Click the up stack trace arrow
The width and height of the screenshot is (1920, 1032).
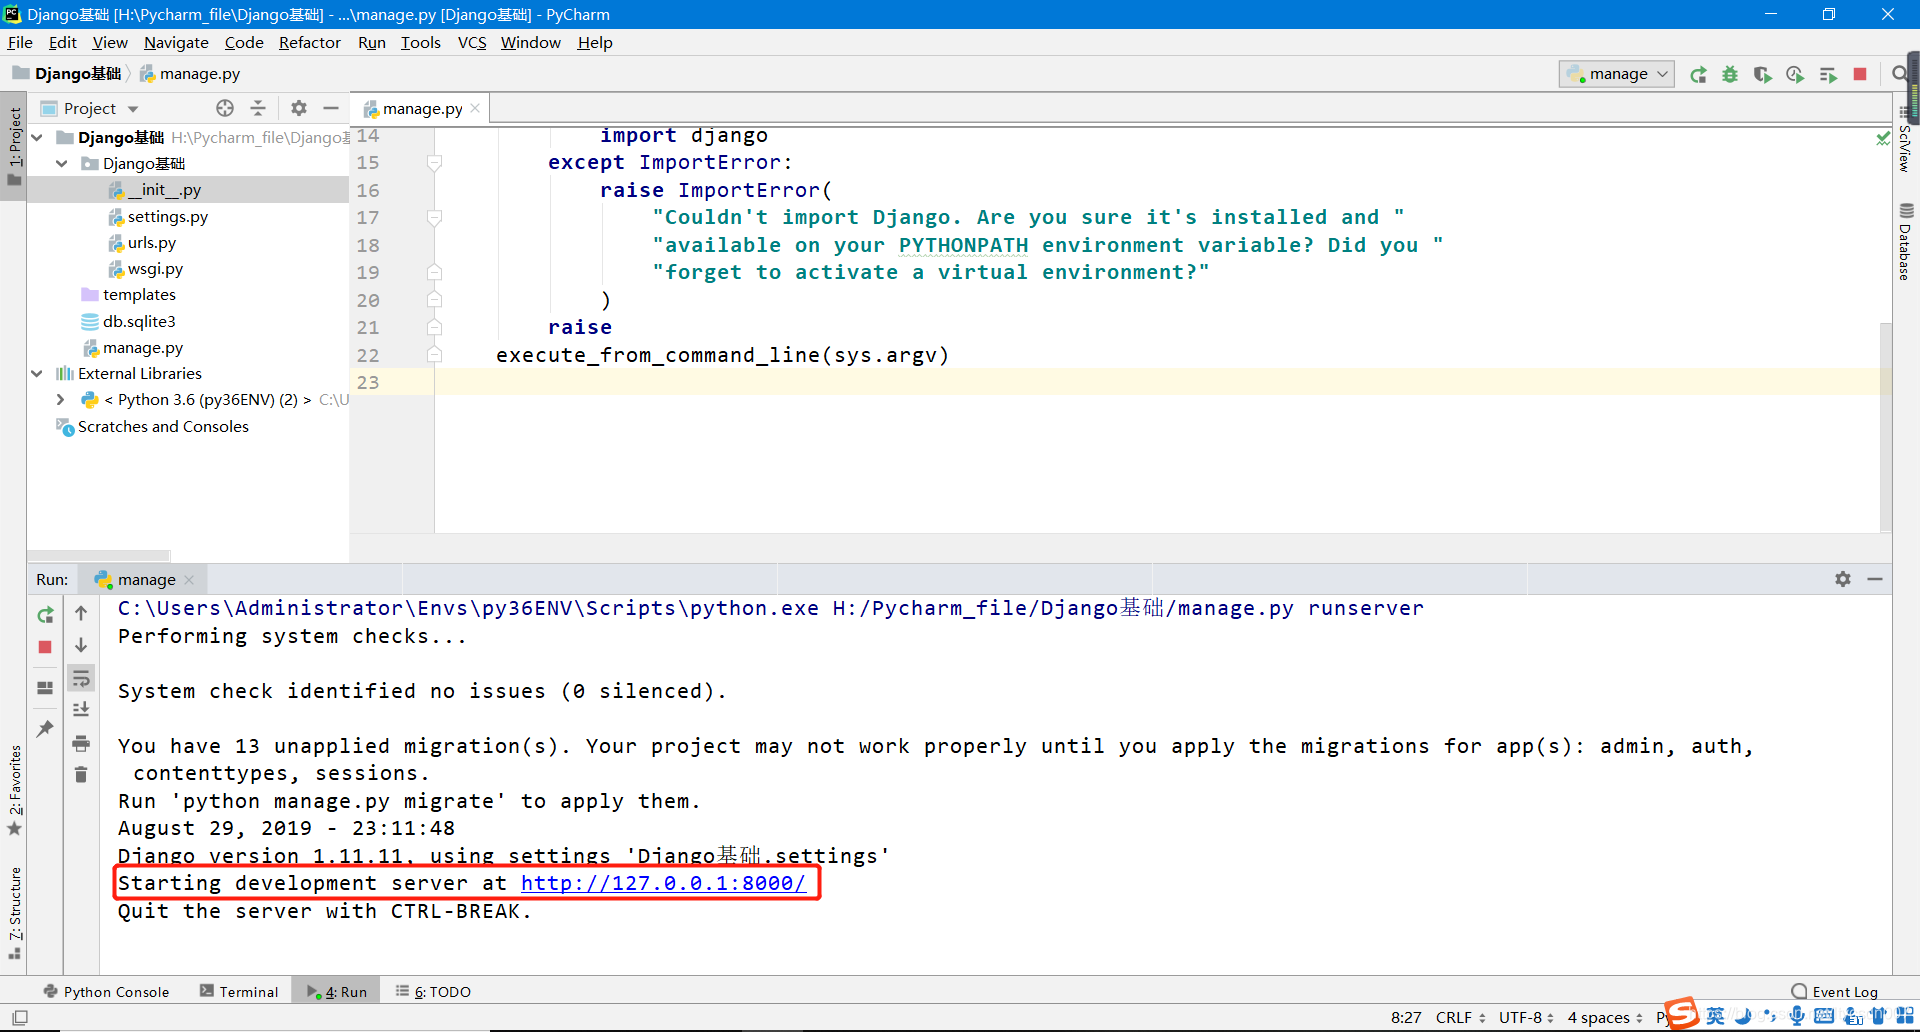click(81, 613)
